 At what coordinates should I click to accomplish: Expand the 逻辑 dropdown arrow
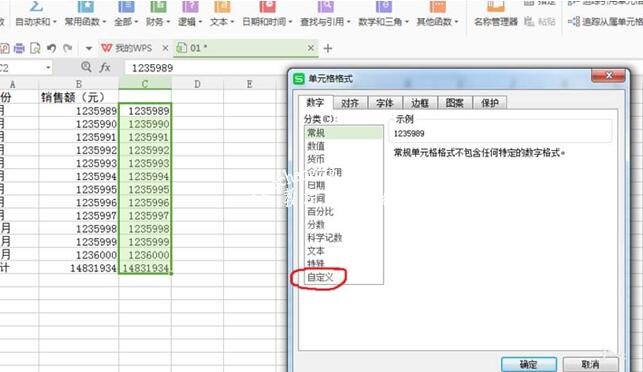[200, 22]
